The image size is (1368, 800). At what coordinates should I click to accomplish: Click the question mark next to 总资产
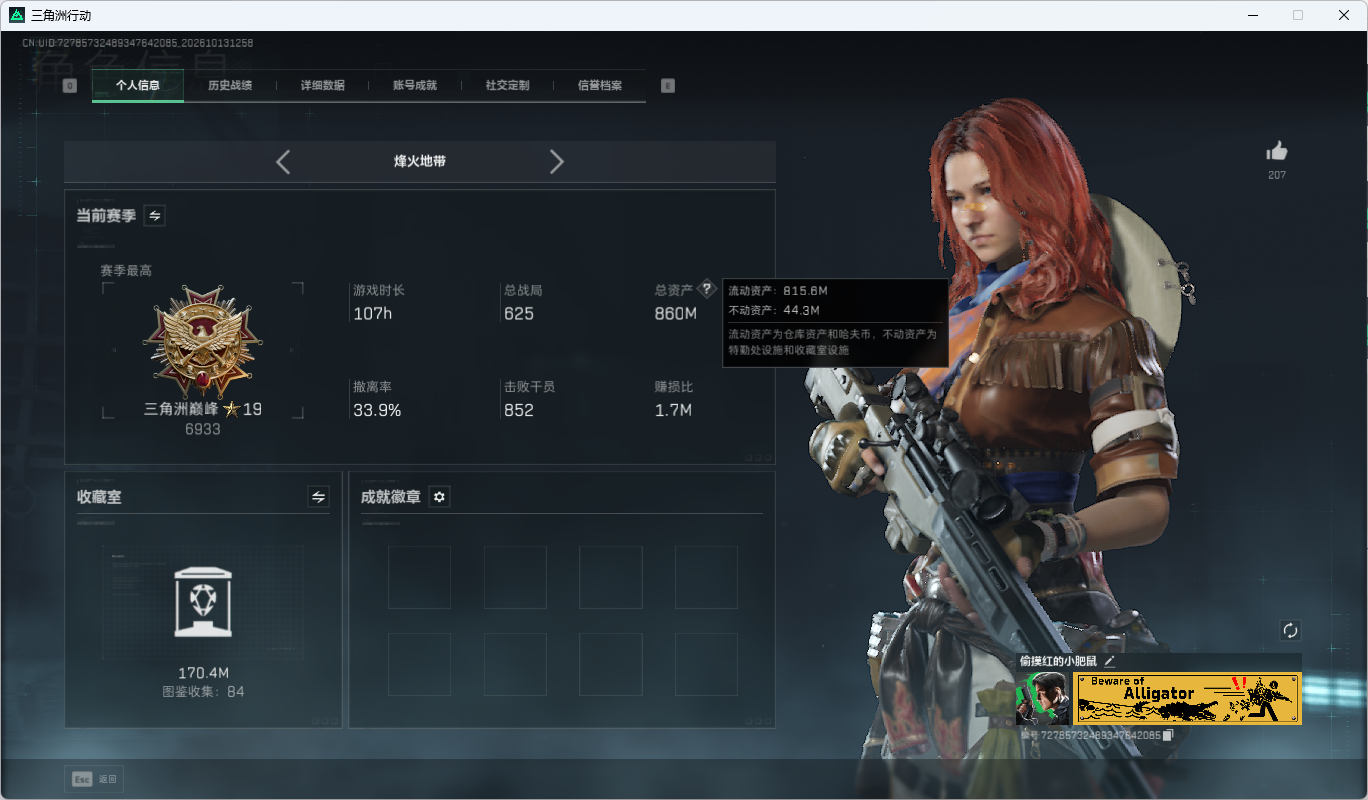pos(707,289)
